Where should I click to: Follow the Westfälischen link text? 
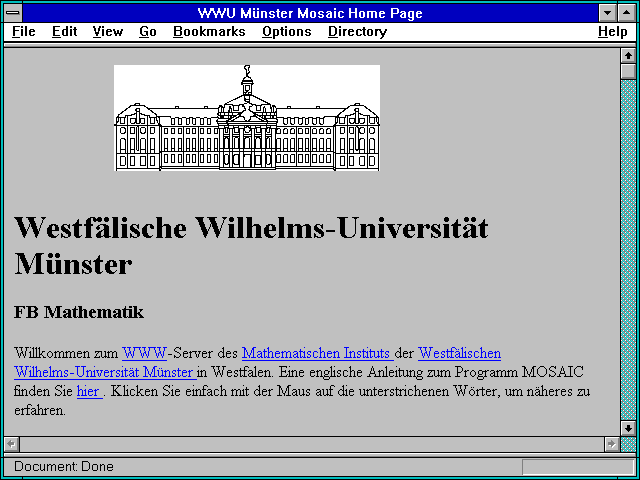point(460,353)
